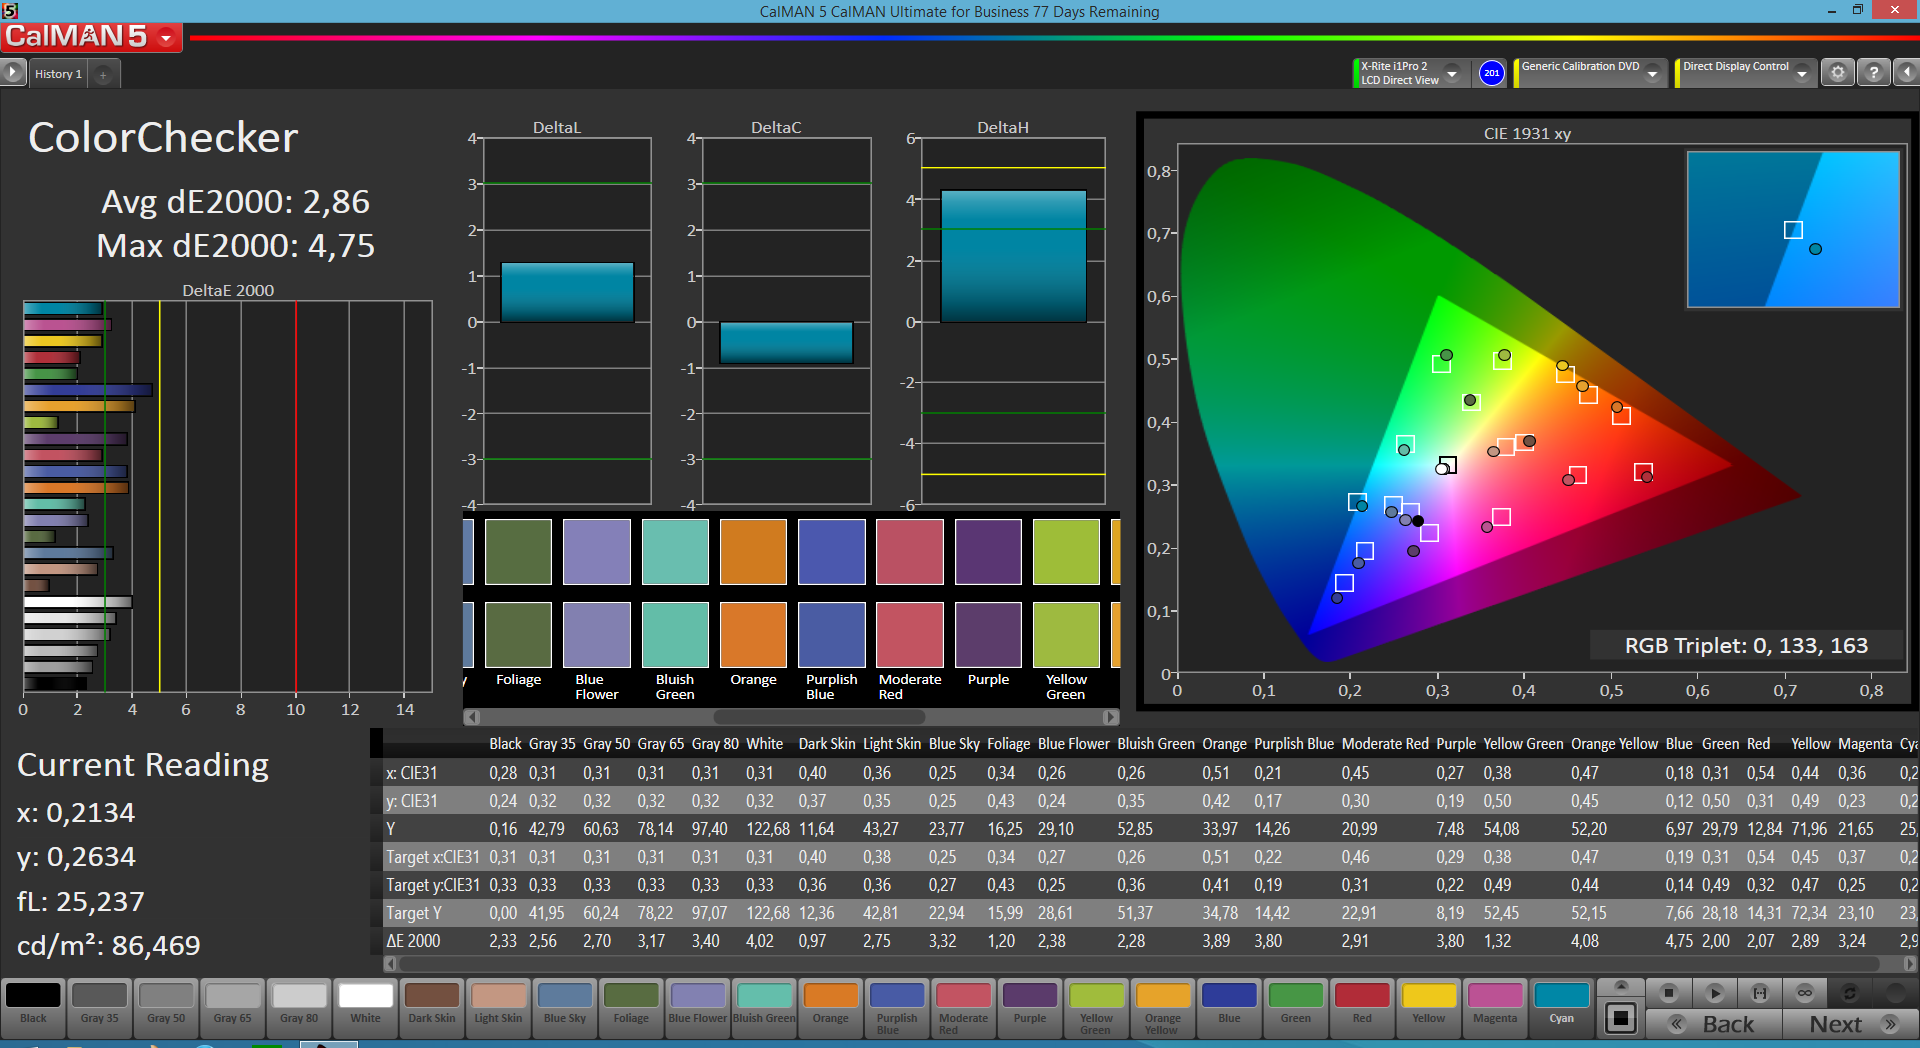Viewport: 1920px width, 1048px height.
Task: Click the settings gear icon
Action: click(1837, 73)
